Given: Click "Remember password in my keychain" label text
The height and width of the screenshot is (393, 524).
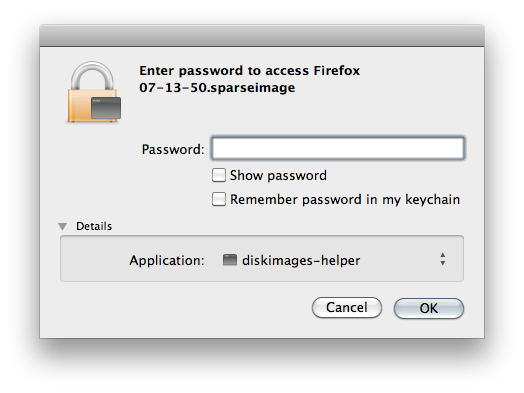Looking at the screenshot, I should pos(345,200).
